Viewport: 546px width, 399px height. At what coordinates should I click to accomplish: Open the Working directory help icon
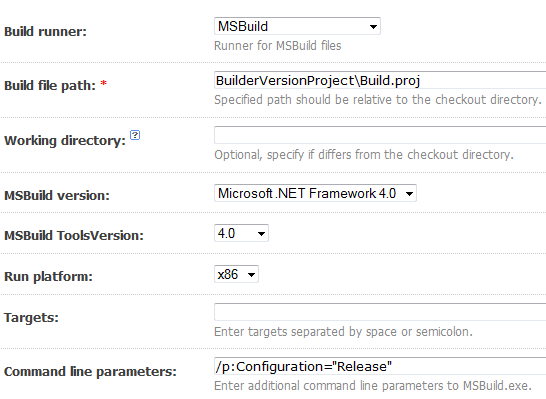[135, 135]
